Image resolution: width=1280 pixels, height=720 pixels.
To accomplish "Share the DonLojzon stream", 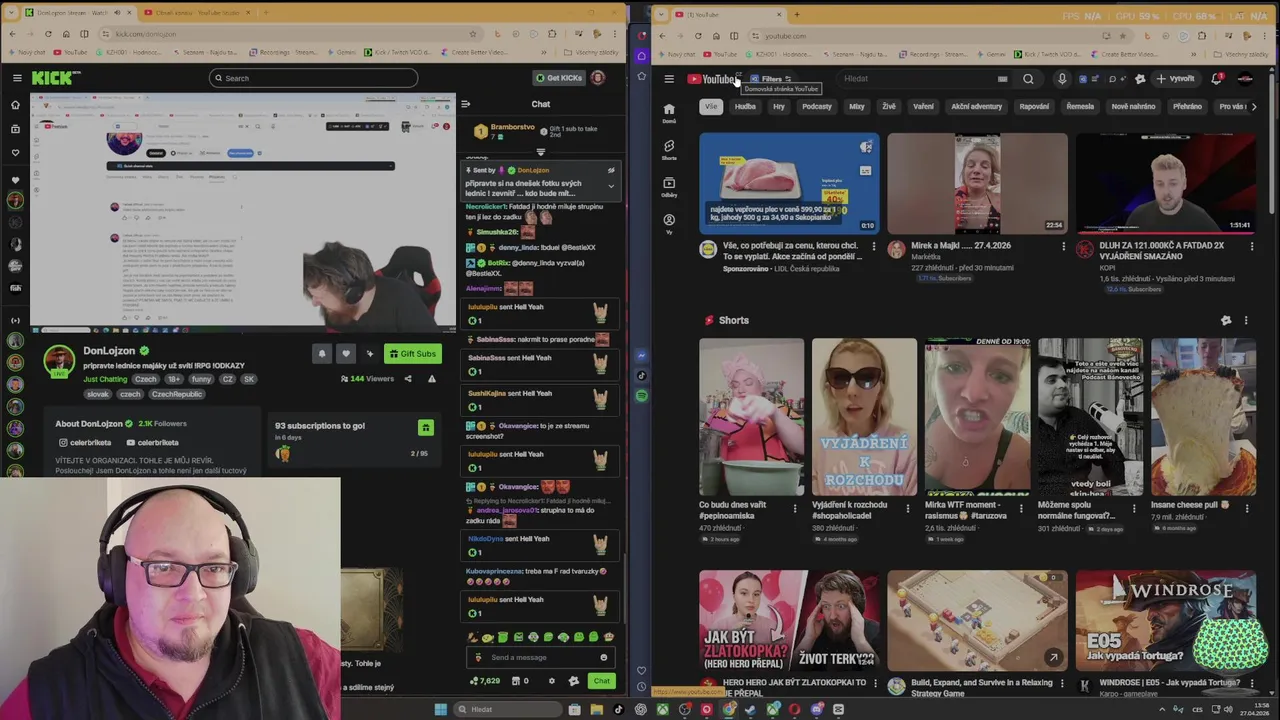I will [407, 379].
